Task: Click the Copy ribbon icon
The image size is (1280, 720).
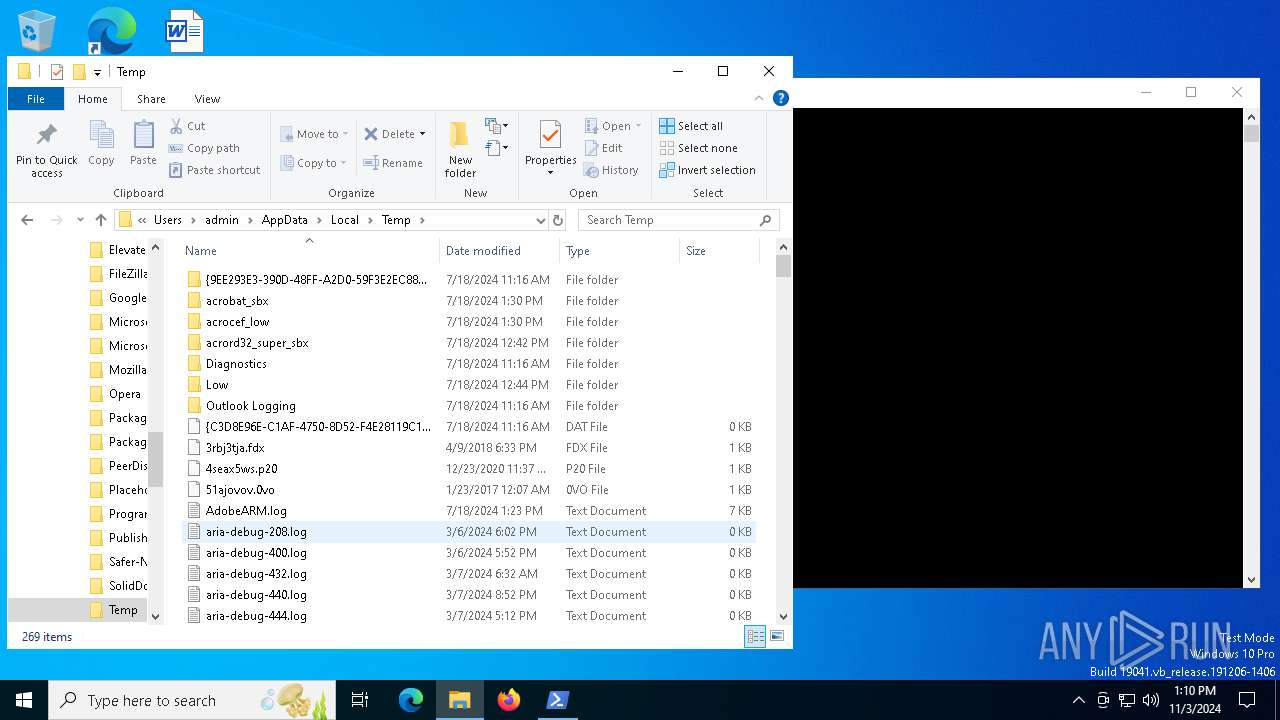Action: click(x=101, y=143)
